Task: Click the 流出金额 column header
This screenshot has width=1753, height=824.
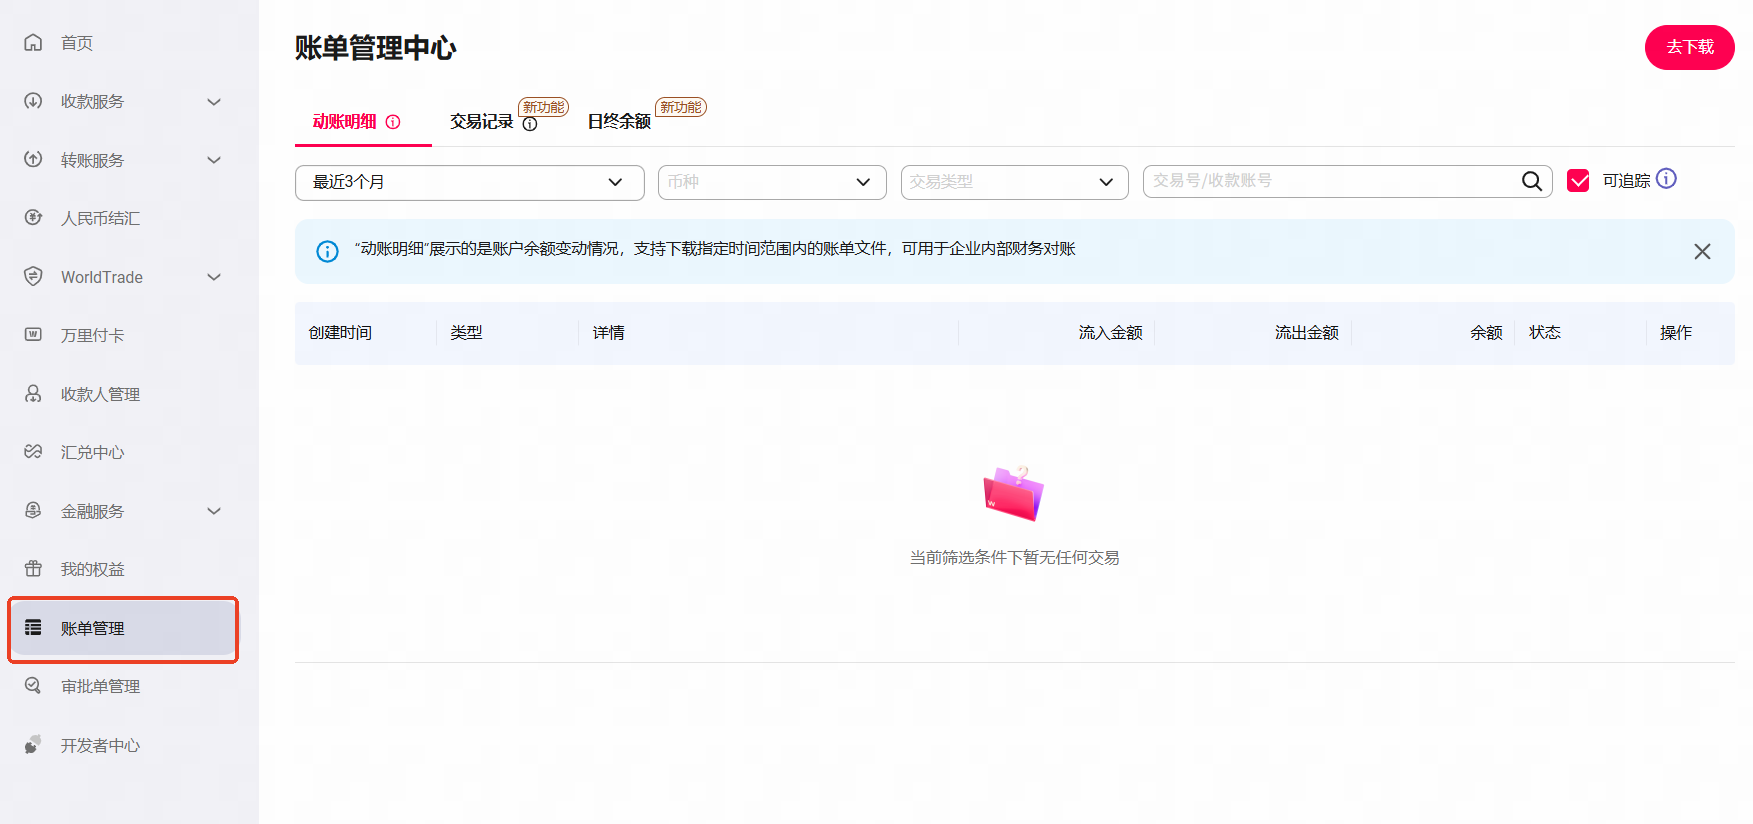Action: click(x=1306, y=333)
